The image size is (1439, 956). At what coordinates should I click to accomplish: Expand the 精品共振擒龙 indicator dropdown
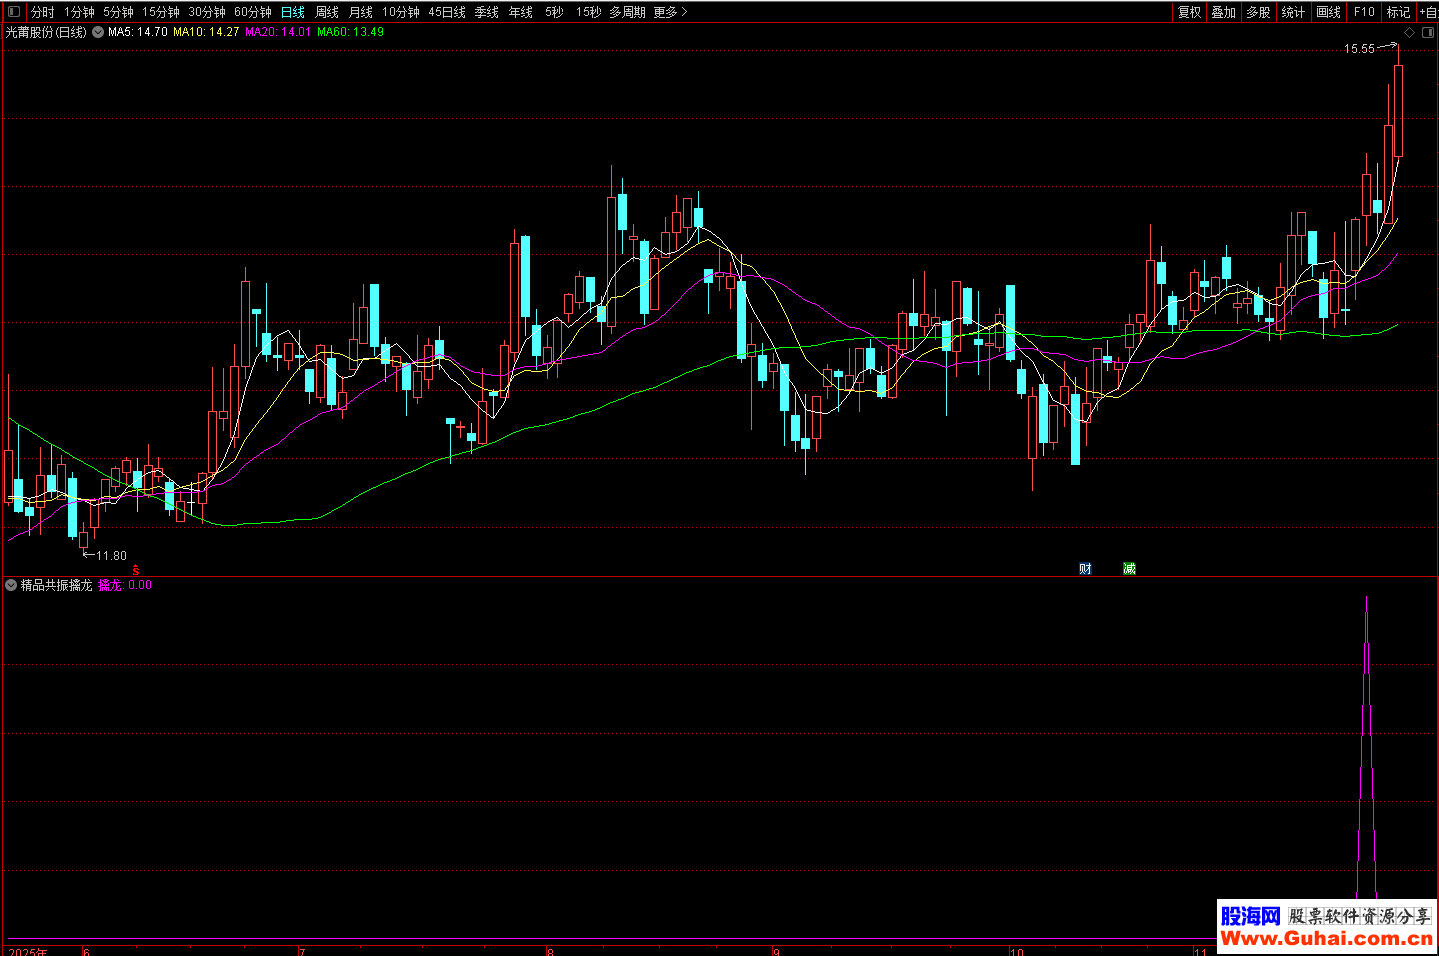point(11,585)
